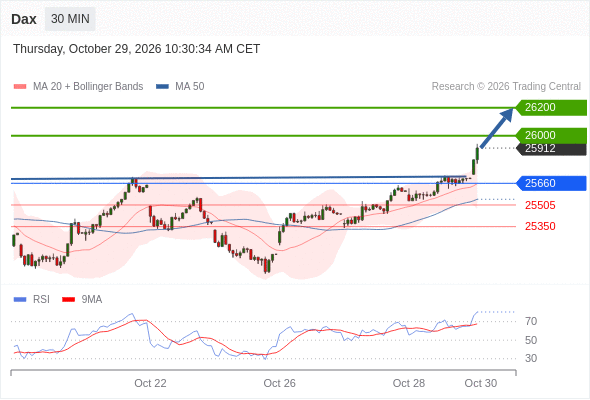Select the 9MA legend label
590x400 pixels.
92,300
